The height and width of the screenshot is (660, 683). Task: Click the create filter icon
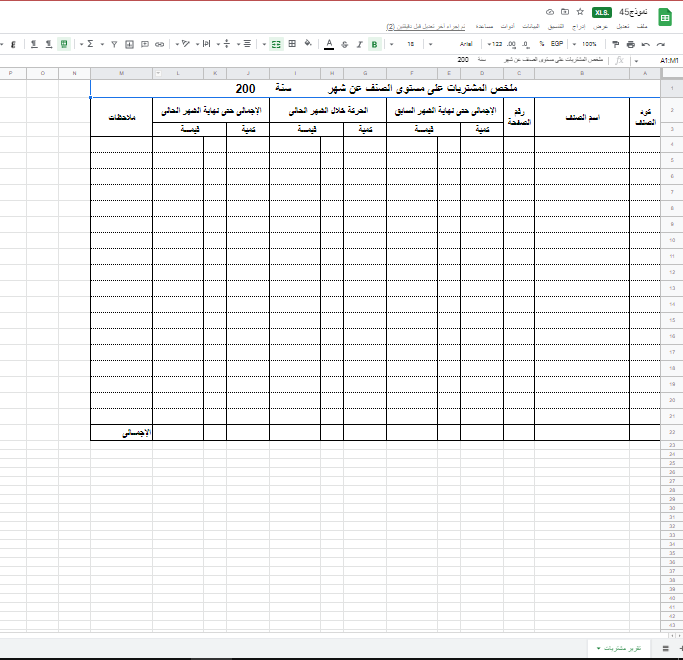coord(114,44)
